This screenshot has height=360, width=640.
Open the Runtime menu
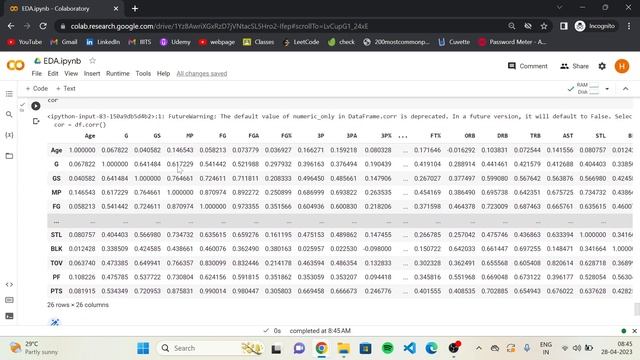[x=118, y=73]
